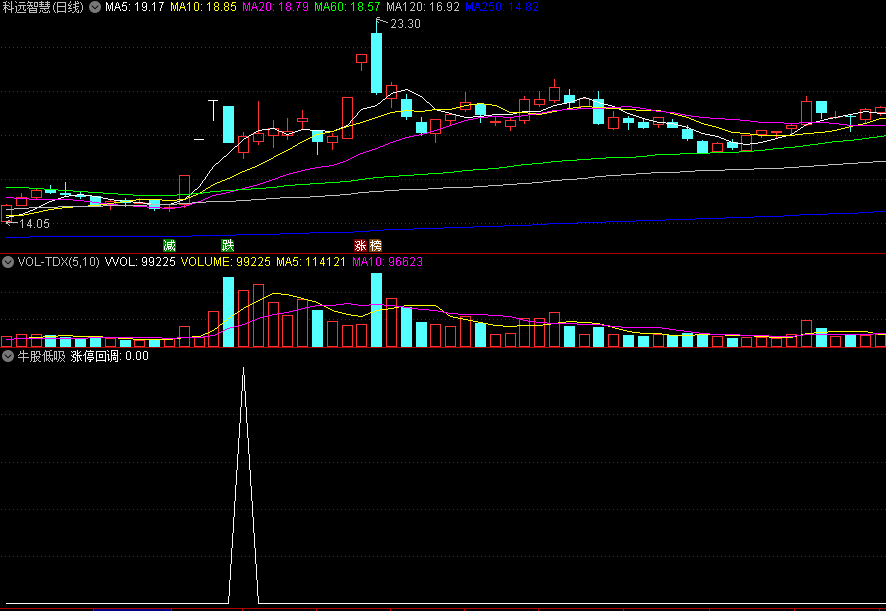Click the 涨停回调: 0.00 value

[110, 356]
